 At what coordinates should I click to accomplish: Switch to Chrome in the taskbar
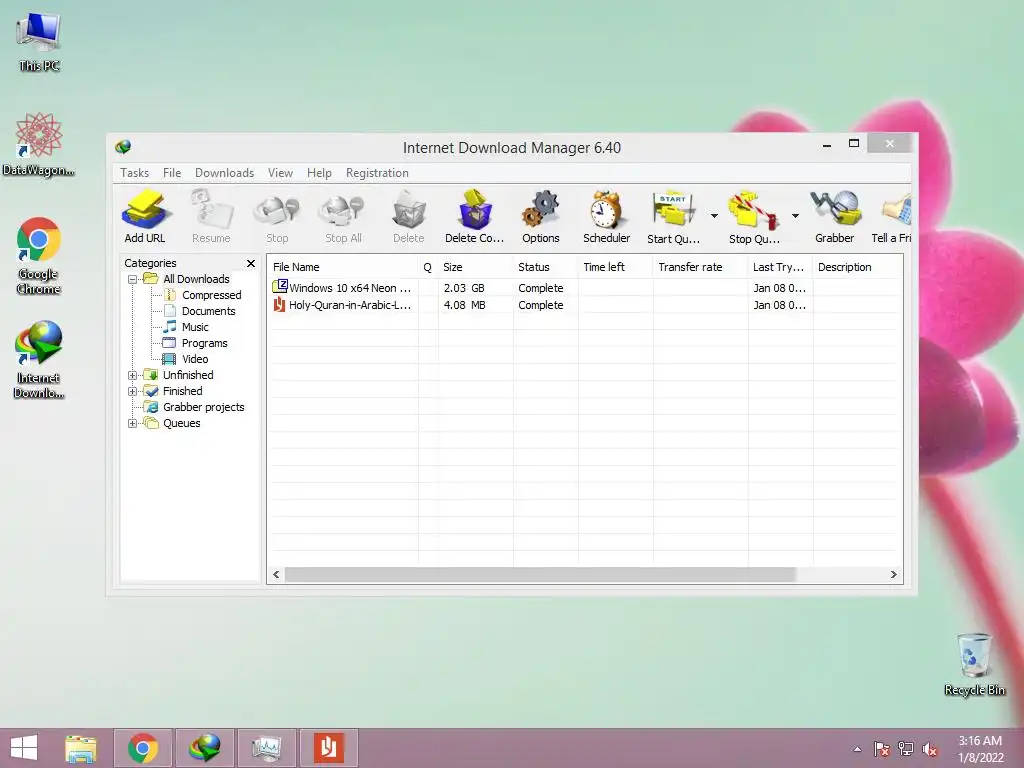(143, 748)
